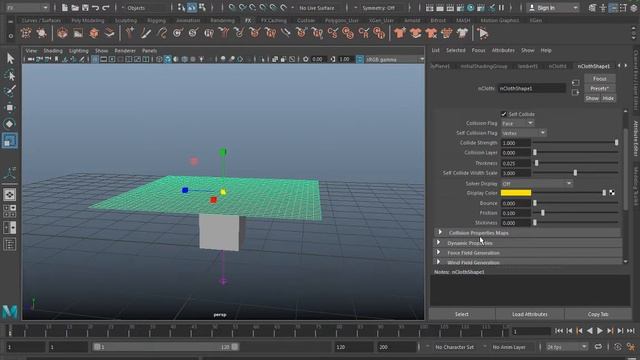Viewport: 640px width, 360px height.
Task: Activate the Lasso select tool
Action: [10, 76]
